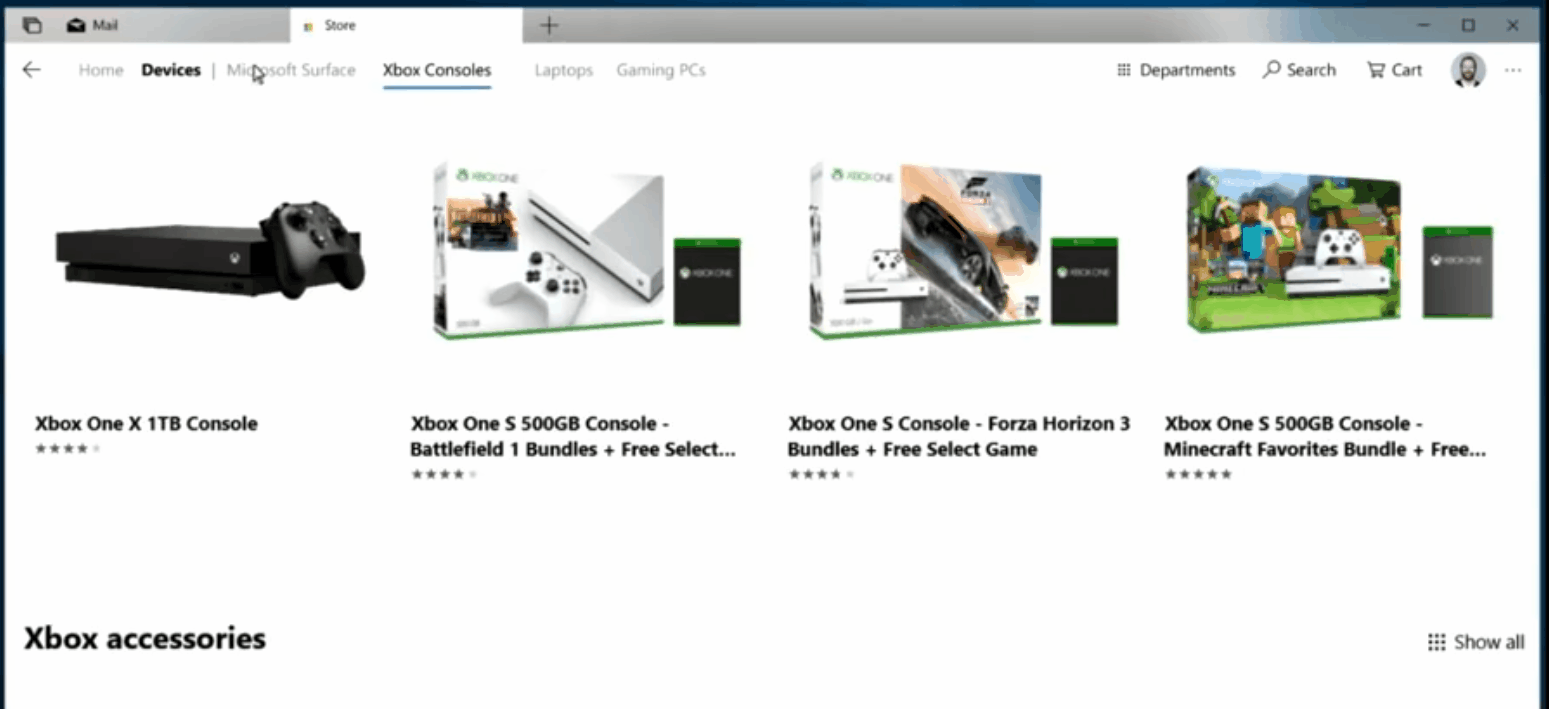
Task: Select Devices in the navigation
Action: point(171,70)
